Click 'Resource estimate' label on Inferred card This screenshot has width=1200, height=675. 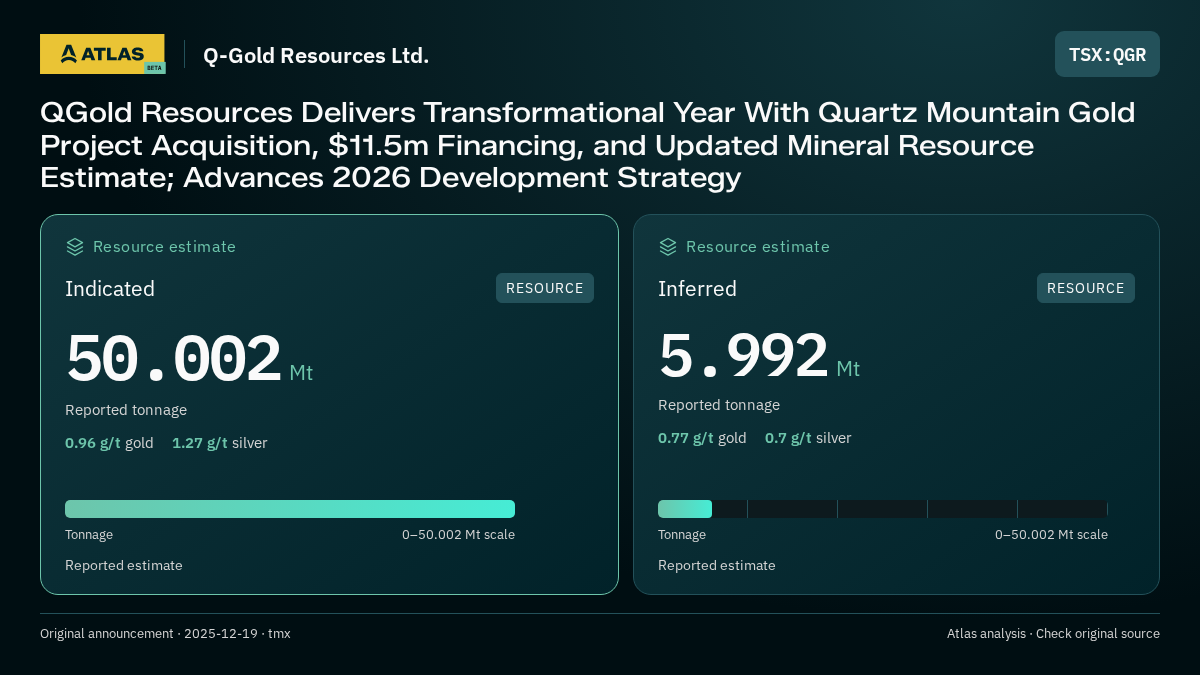757,247
